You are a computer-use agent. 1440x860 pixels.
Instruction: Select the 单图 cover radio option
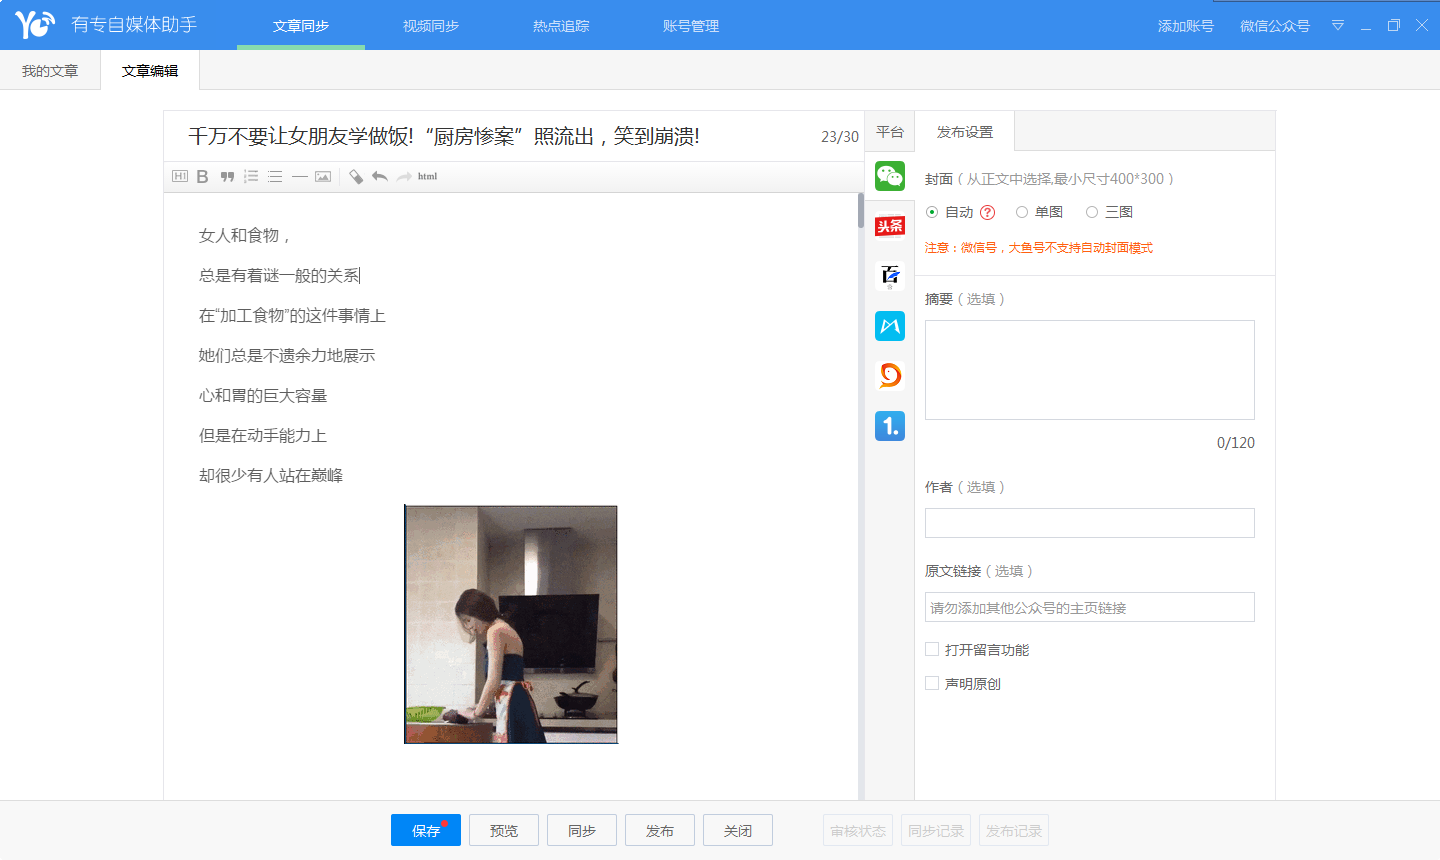(x=1022, y=212)
